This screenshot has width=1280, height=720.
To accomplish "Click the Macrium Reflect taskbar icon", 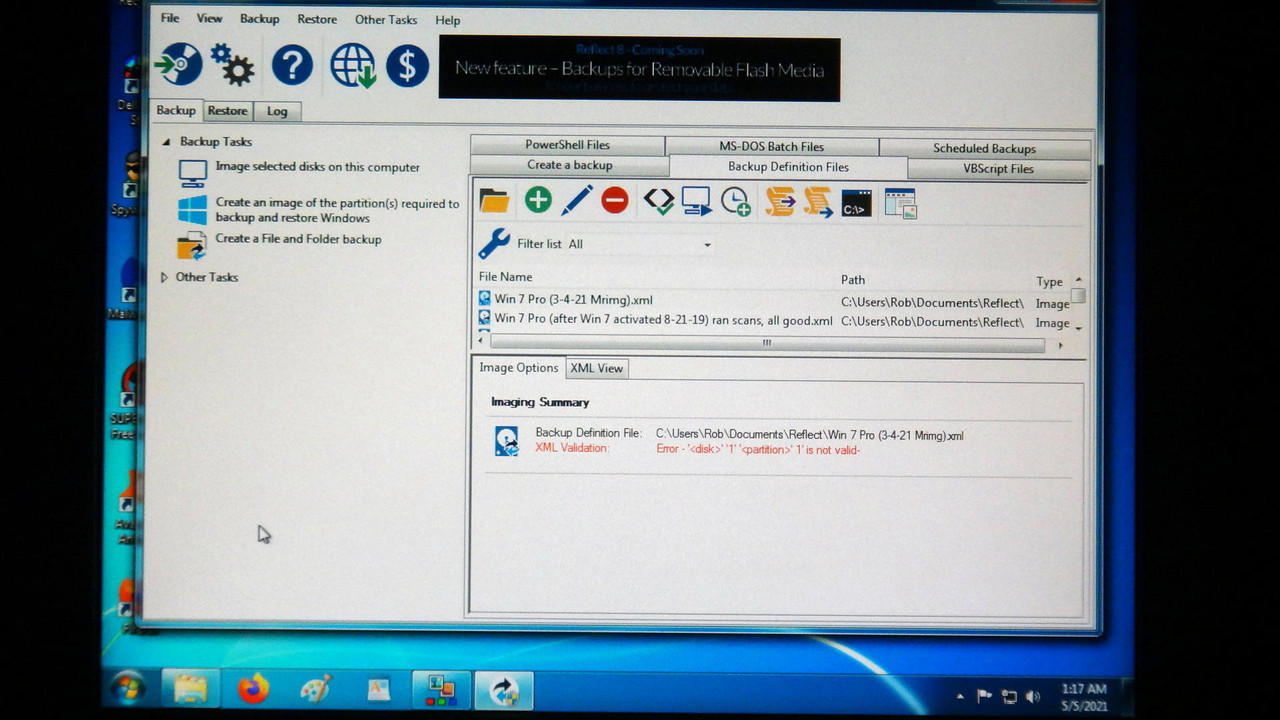I will tap(504, 690).
